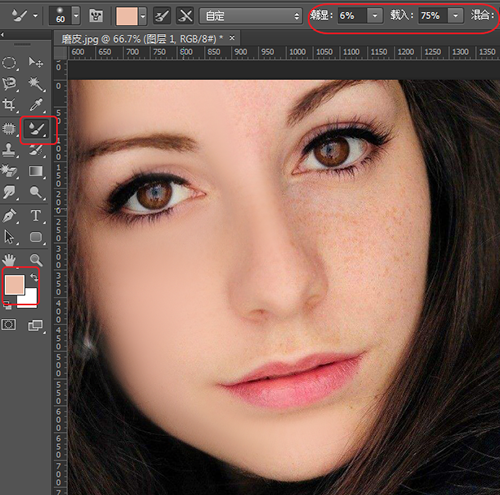Collapse the tools panel with the arrow

click(2, 35)
